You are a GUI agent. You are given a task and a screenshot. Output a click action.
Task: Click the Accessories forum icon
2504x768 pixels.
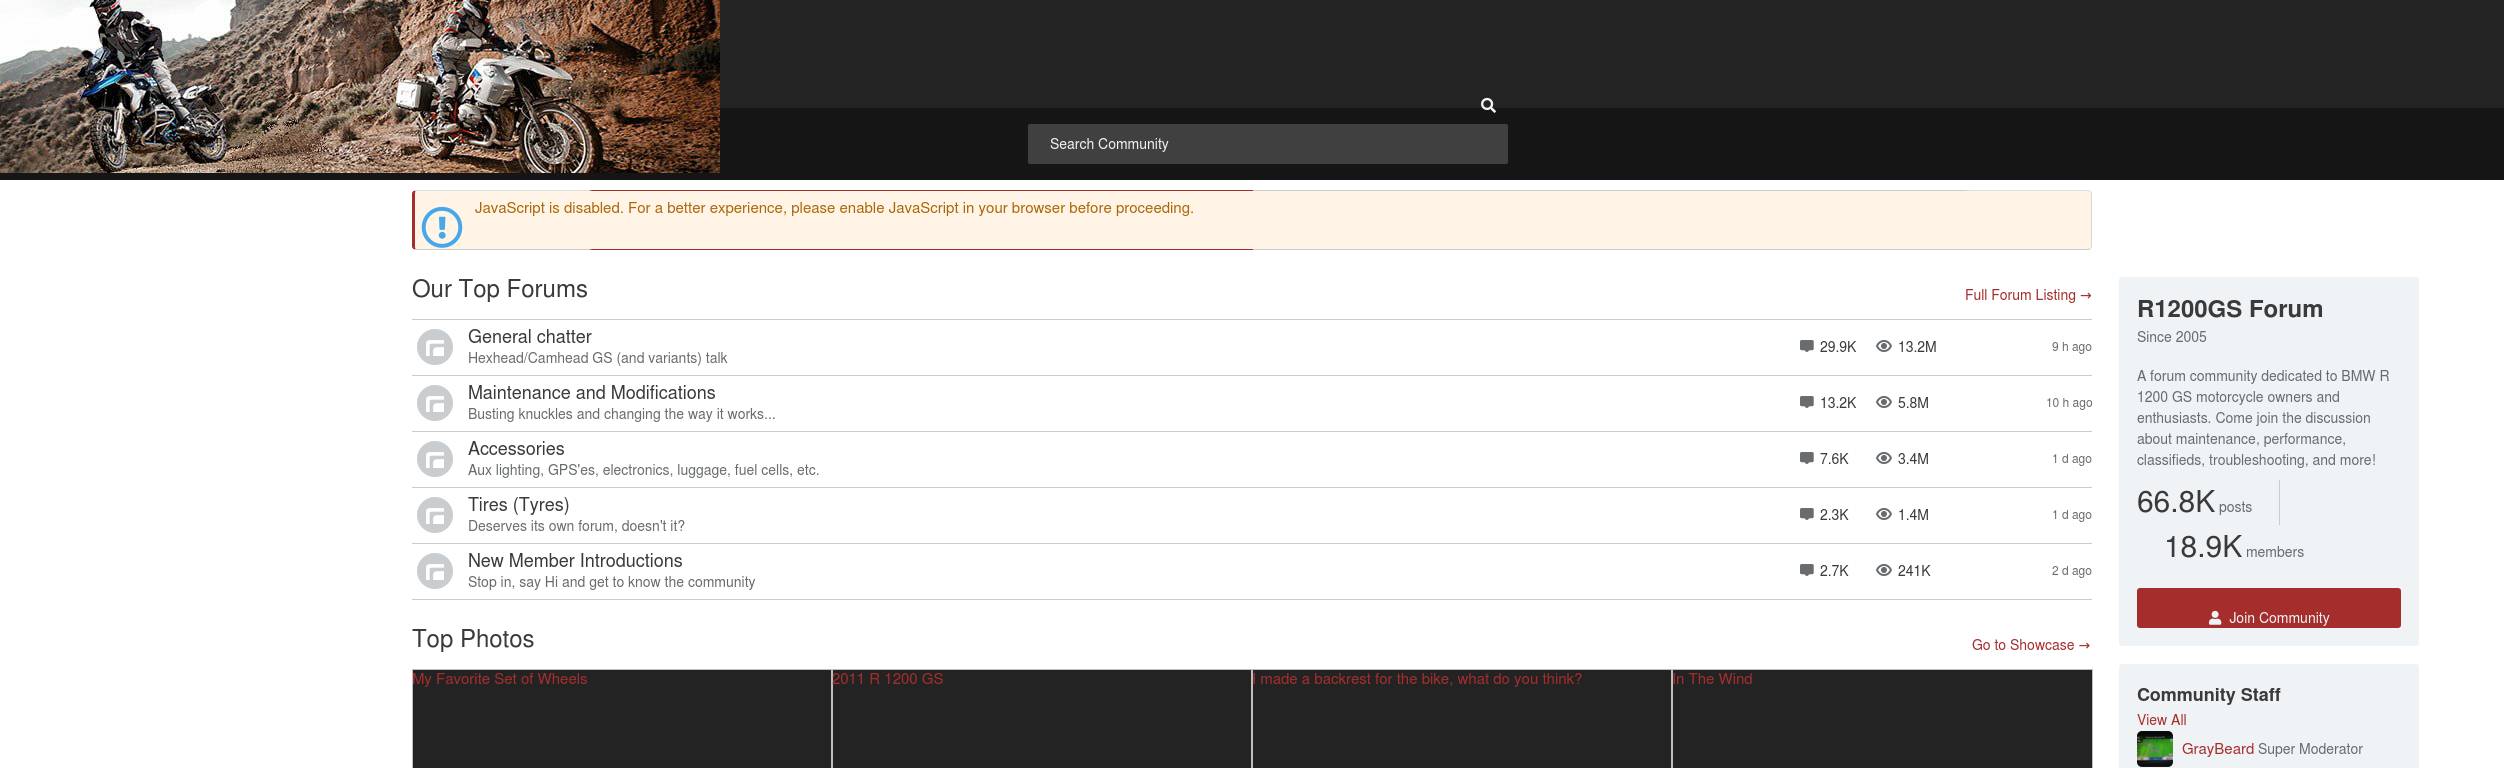(435, 459)
